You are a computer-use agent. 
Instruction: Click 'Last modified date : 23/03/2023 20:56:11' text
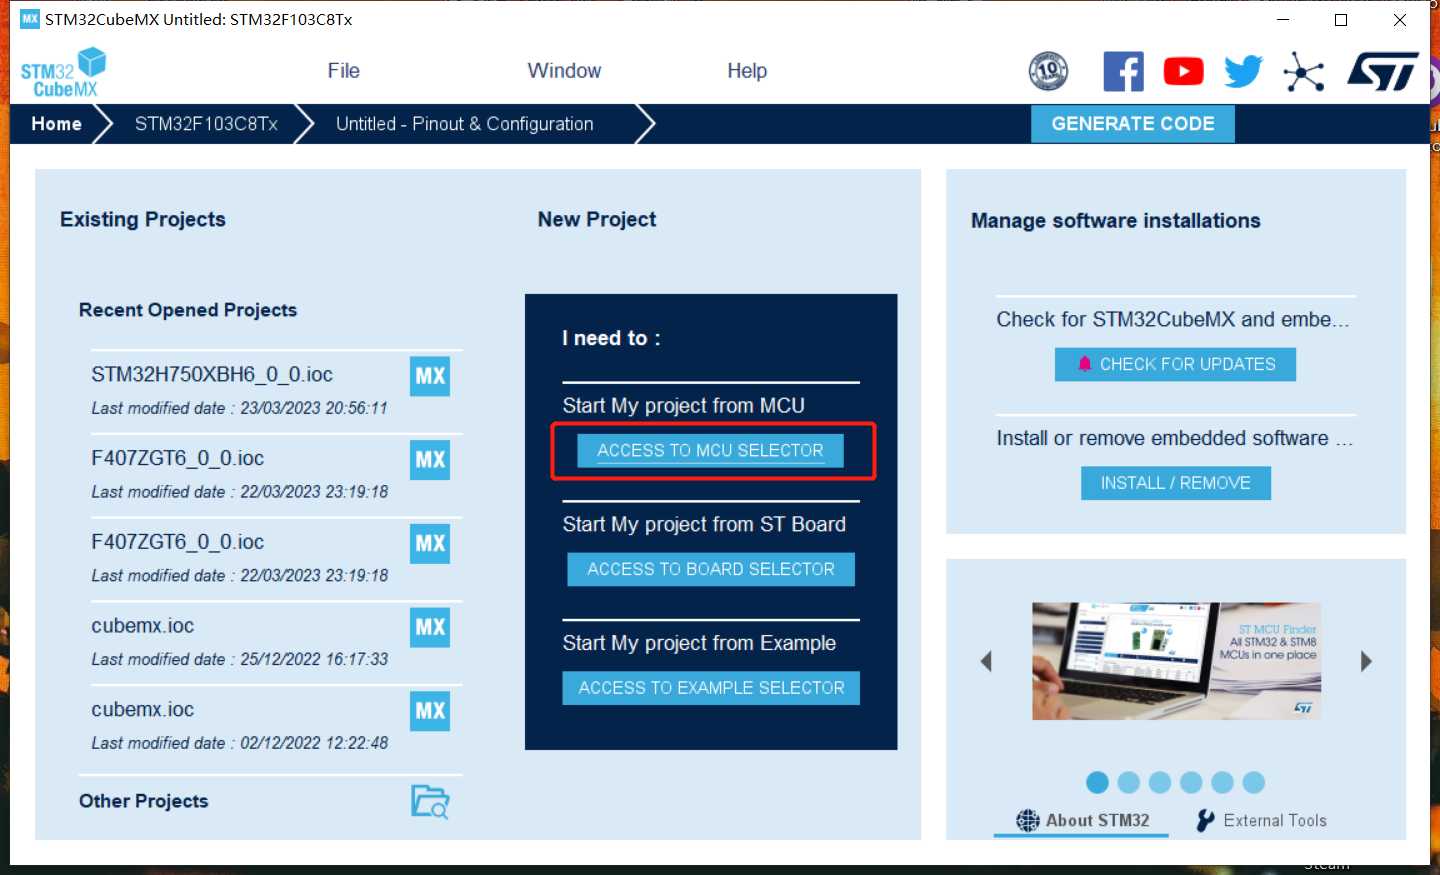[x=239, y=408]
